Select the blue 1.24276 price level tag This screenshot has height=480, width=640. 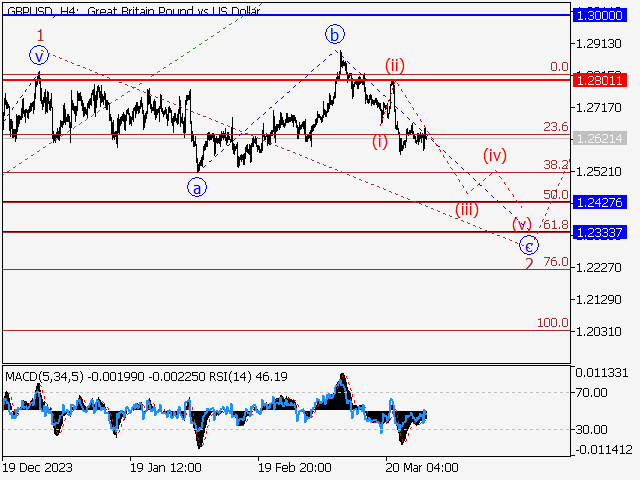click(x=600, y=202)
